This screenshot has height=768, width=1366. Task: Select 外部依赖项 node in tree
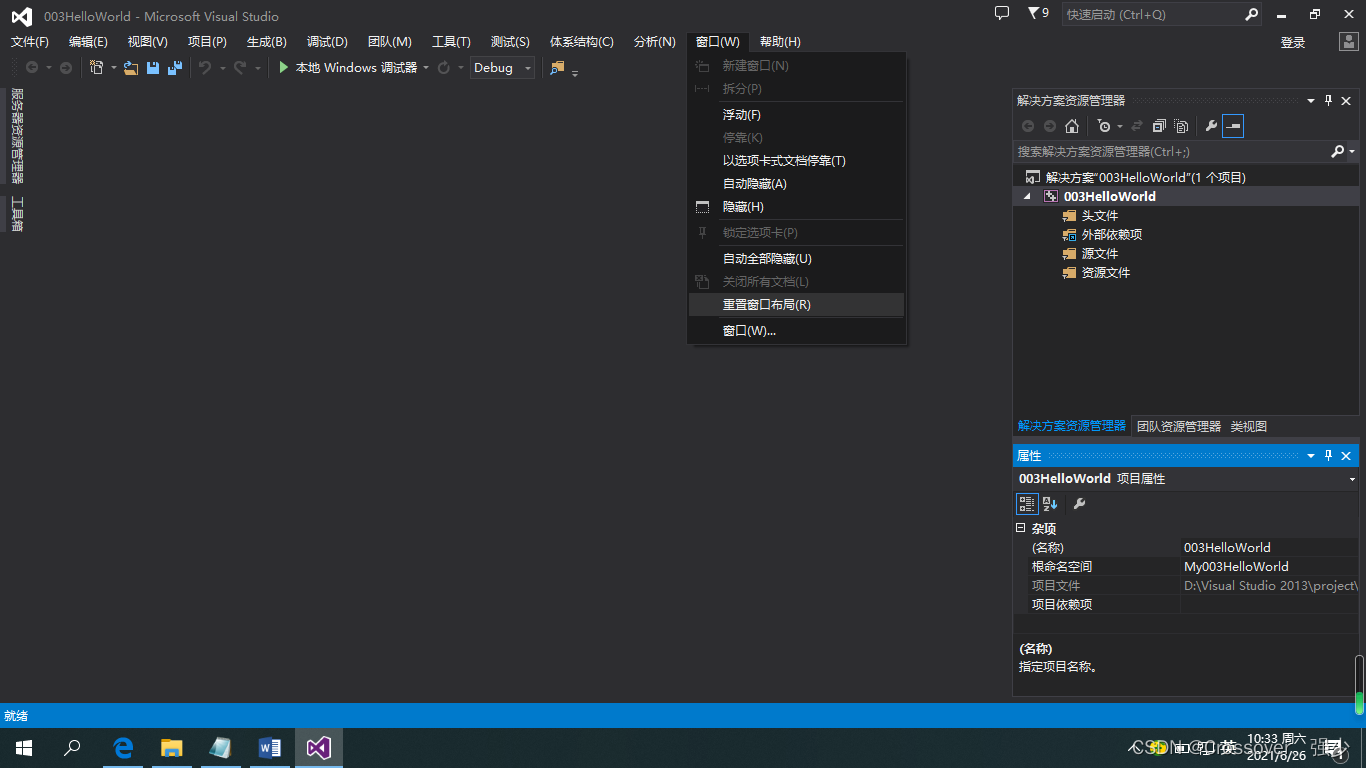point(1112,235)
